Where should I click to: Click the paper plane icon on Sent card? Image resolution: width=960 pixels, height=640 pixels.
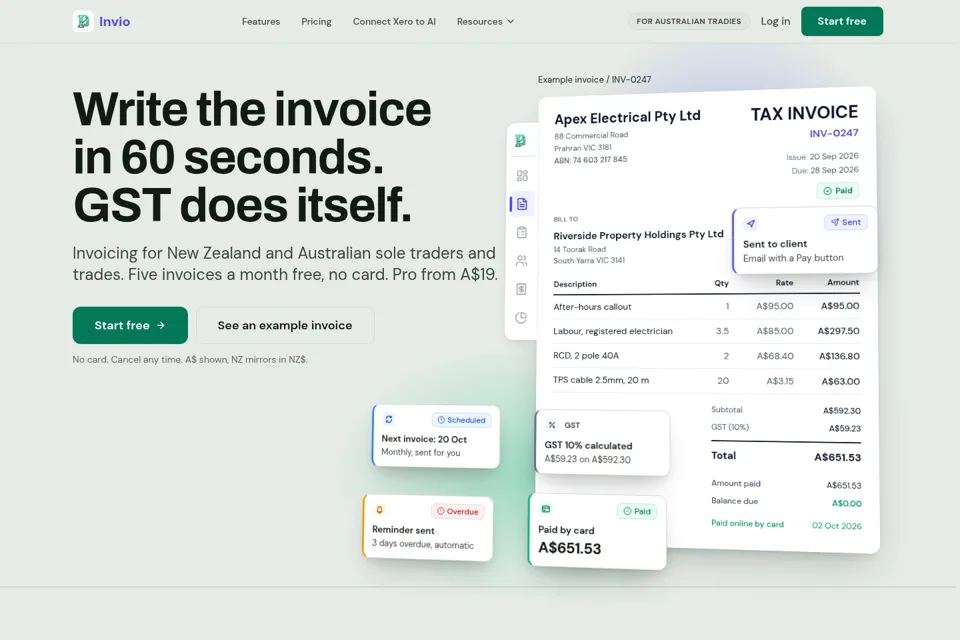(x=751, y=224)
